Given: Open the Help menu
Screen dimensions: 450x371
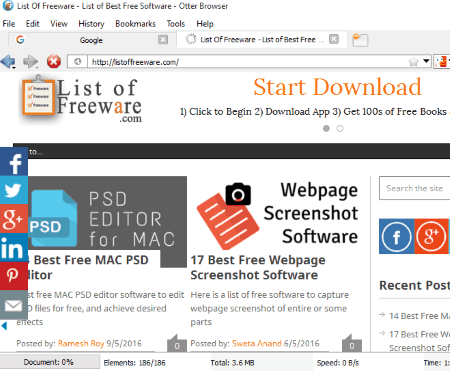Looking at the screenshot, I should pos(205,24).
